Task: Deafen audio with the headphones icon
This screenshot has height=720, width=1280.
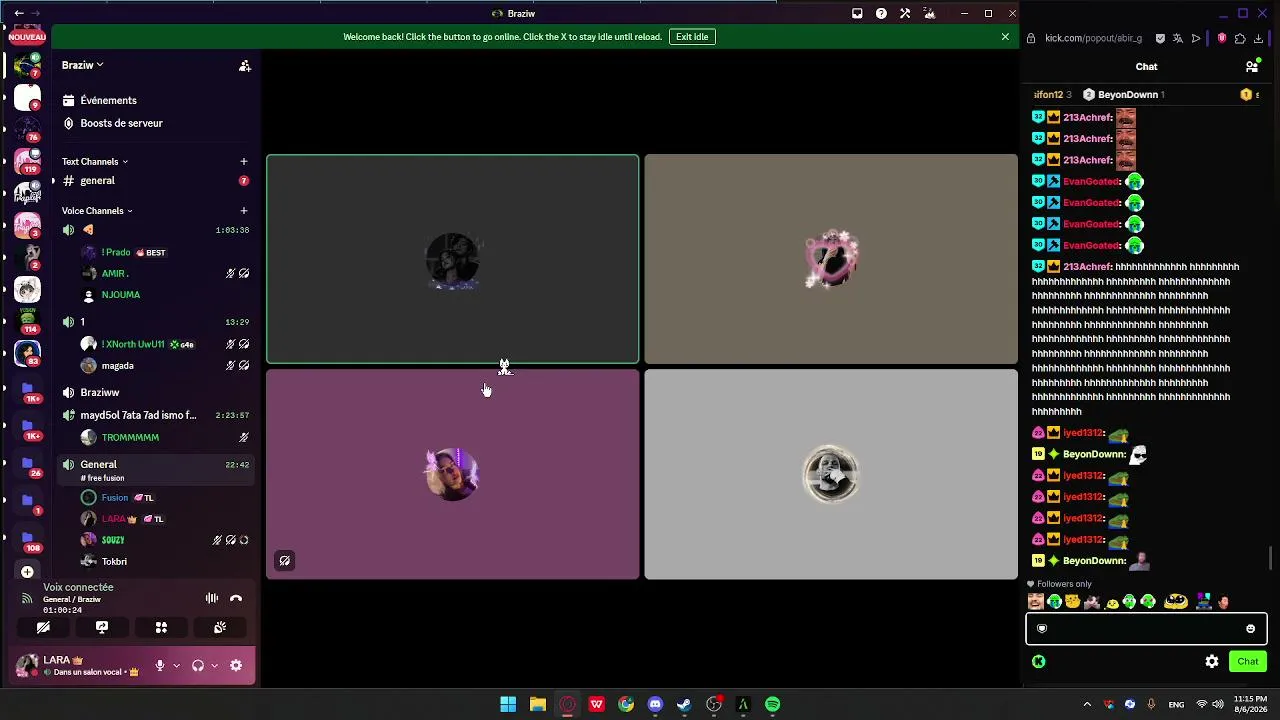Action: coord(198,665)
